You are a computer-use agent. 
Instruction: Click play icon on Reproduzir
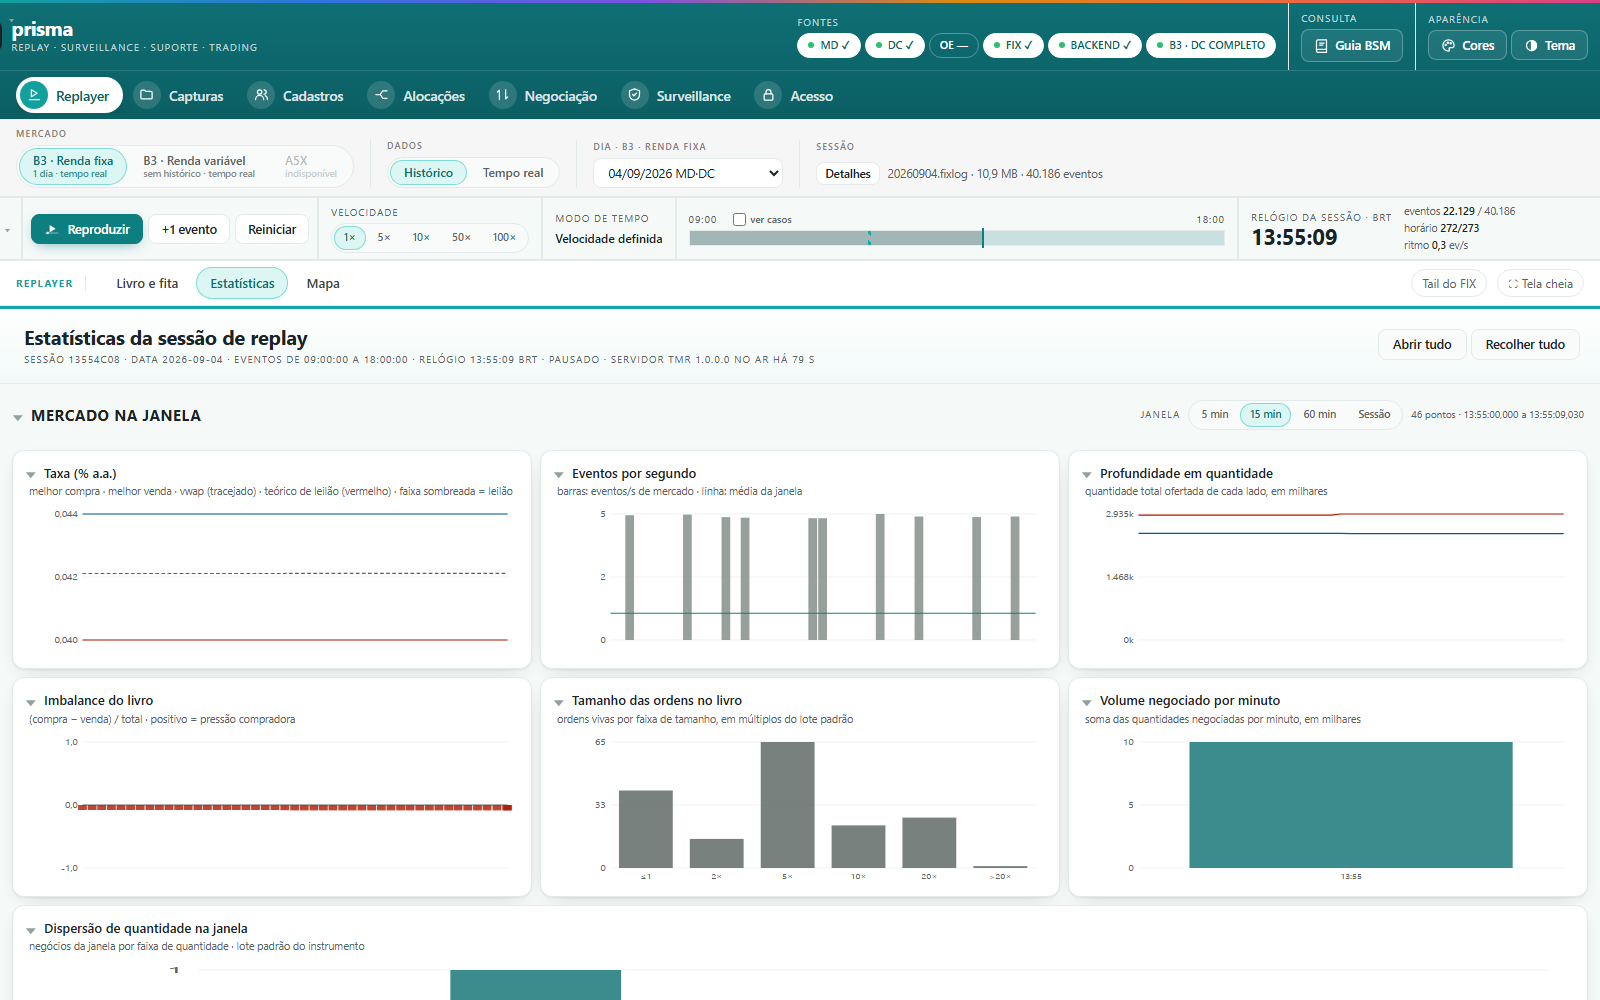click(51, 229)
